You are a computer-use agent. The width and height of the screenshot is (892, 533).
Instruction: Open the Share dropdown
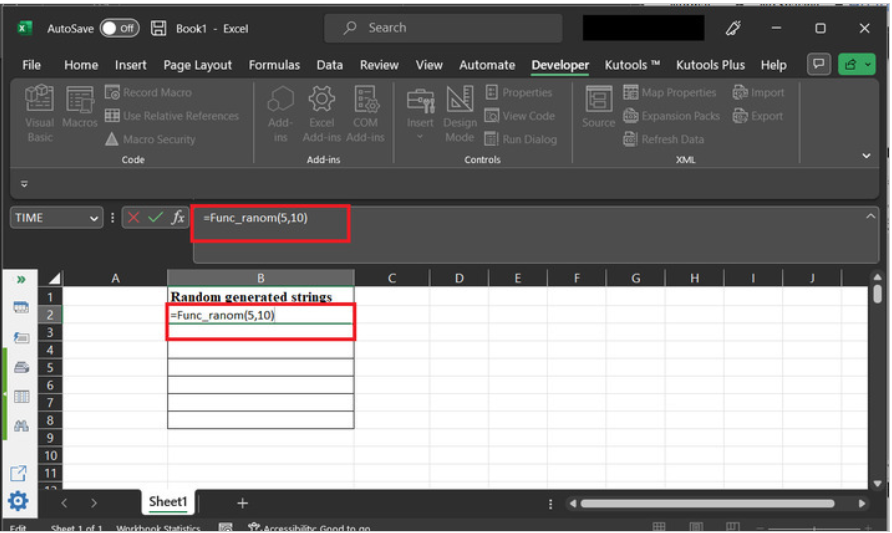point(856,64)
